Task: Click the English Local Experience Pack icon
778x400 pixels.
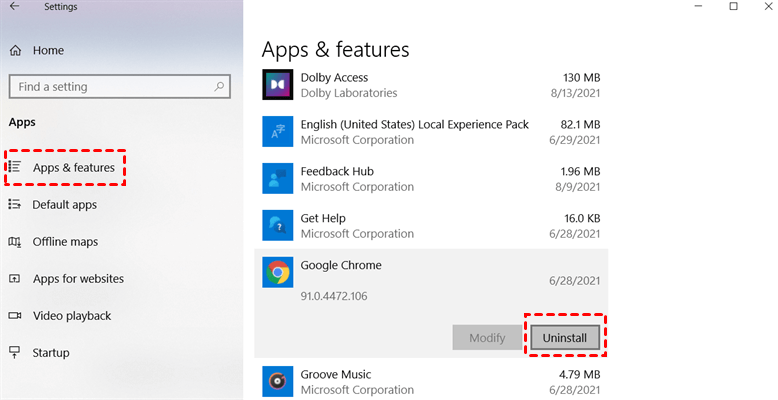Action: click(x=277, y=132)
